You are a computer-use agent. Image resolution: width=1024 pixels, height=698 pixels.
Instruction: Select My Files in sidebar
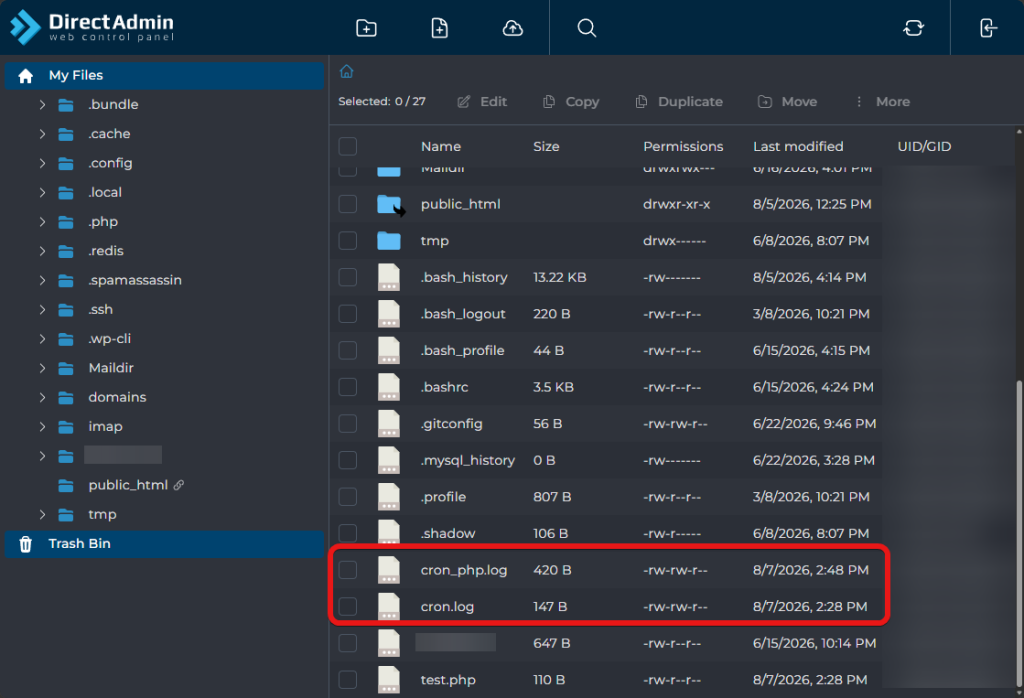click(165, 76)
